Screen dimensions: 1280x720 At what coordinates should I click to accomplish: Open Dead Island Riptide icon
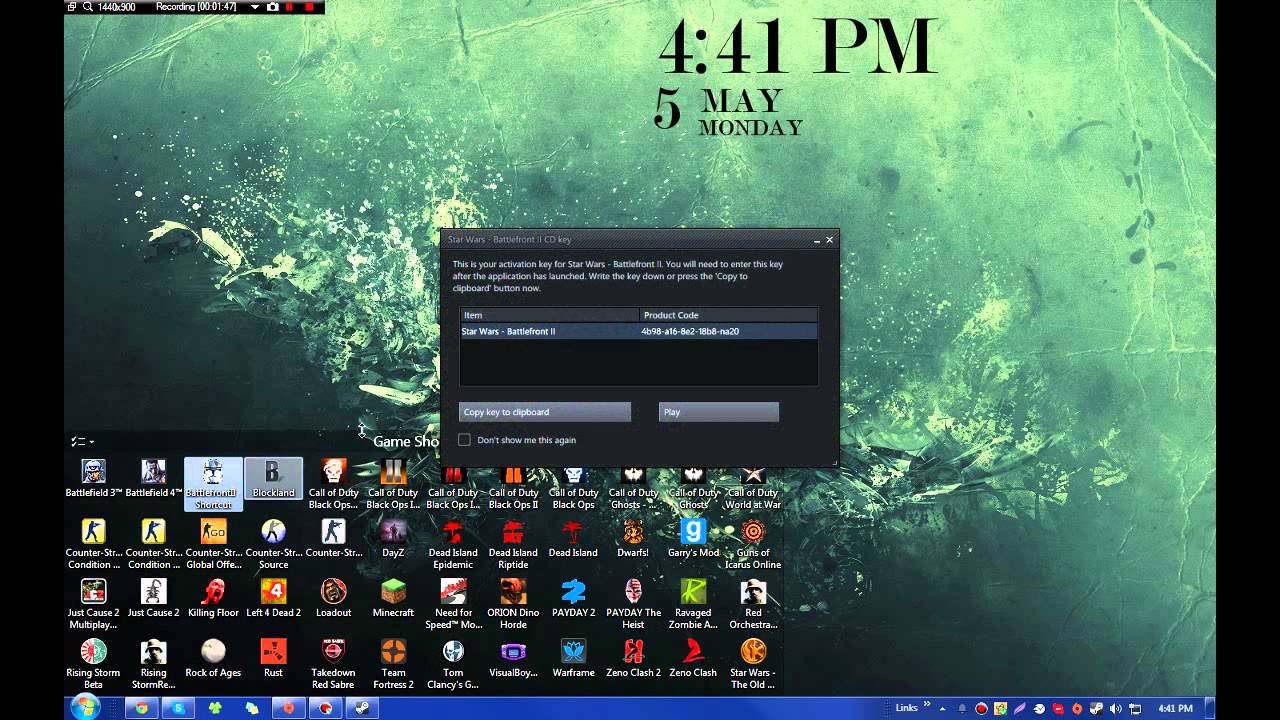(x=513, y=544)
